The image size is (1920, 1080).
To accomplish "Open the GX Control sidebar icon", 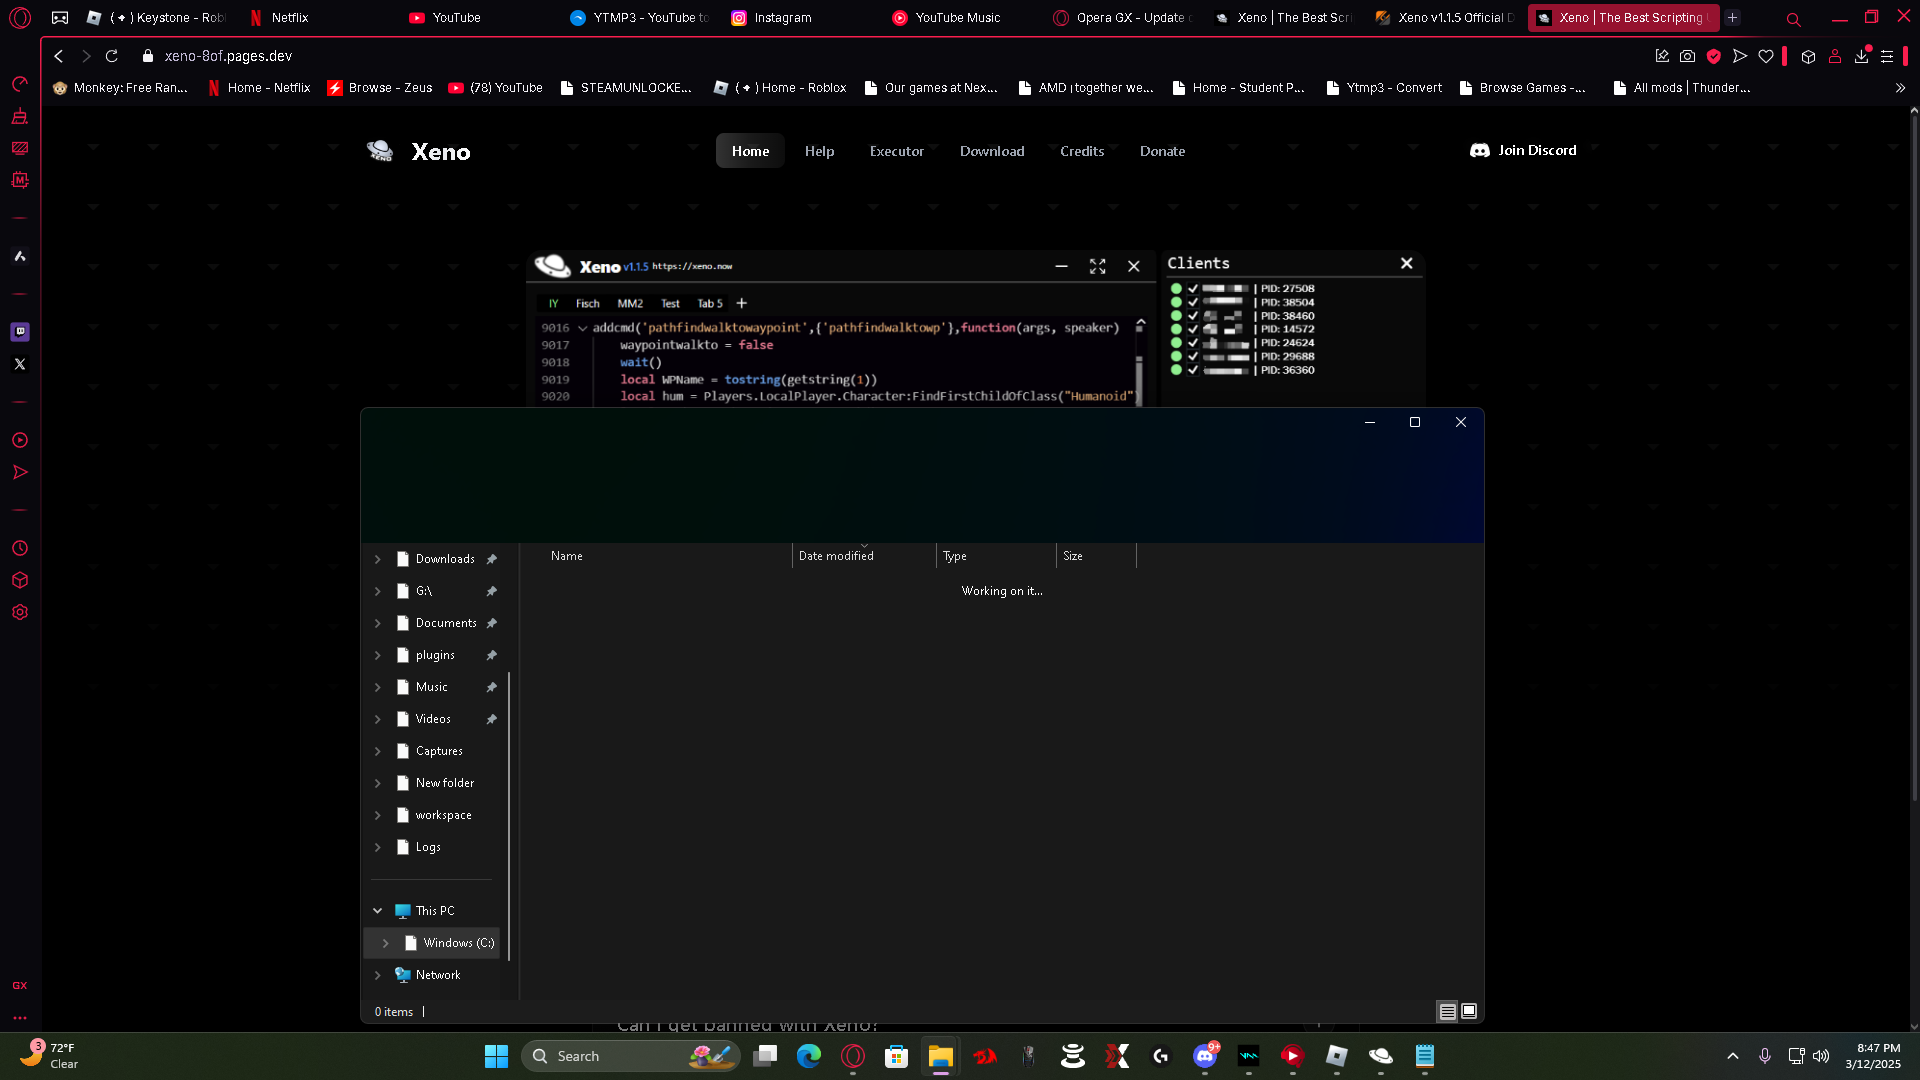I will tap(20, 84).
